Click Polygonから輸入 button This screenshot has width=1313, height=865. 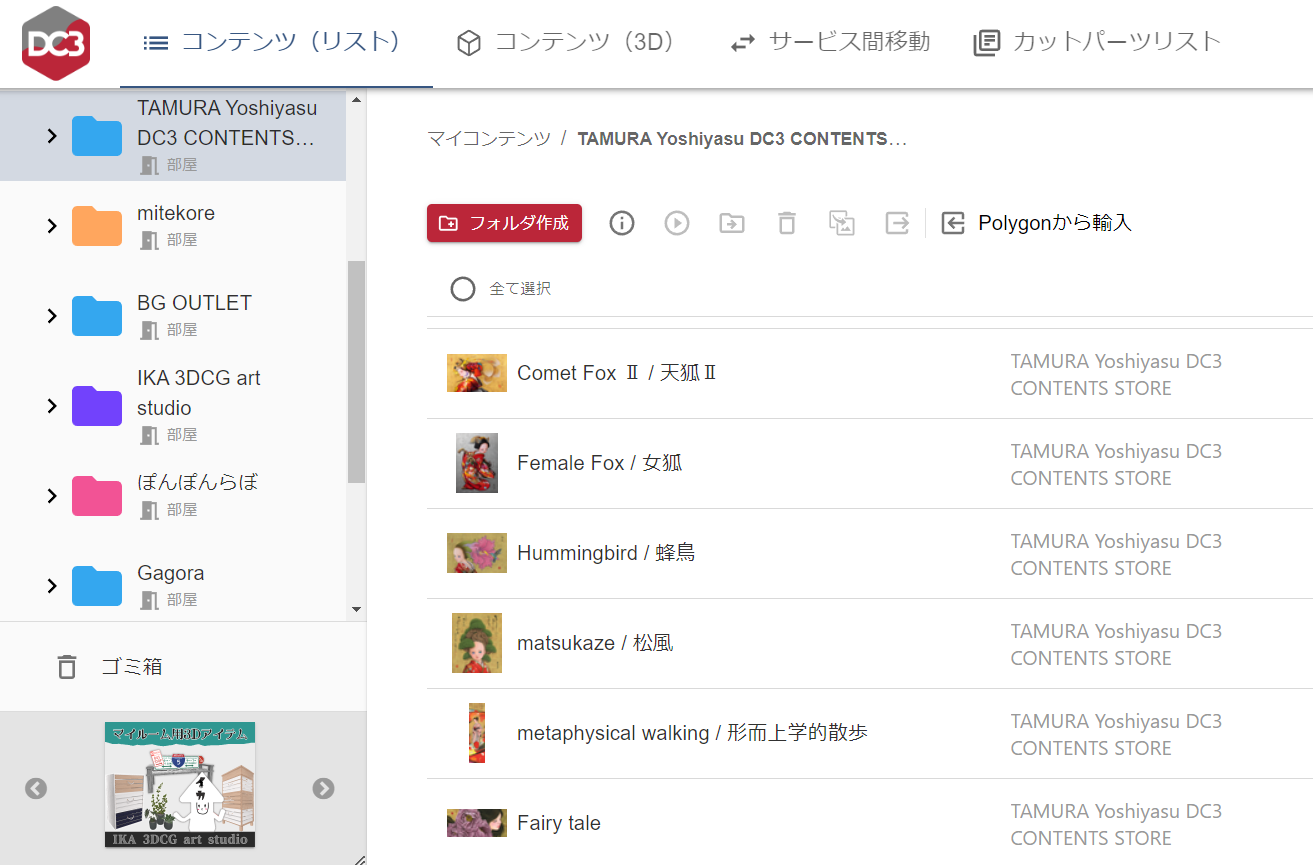(1037, 223)
